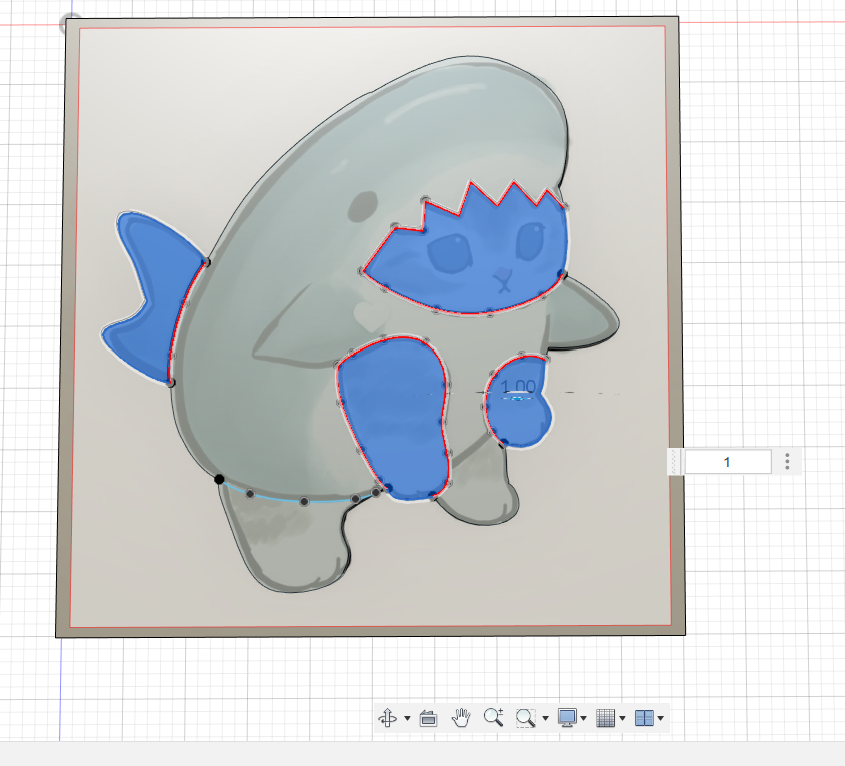
Task: Click the 1.00 dimension label on mitten profile
Action: click(x=518, y=387)
